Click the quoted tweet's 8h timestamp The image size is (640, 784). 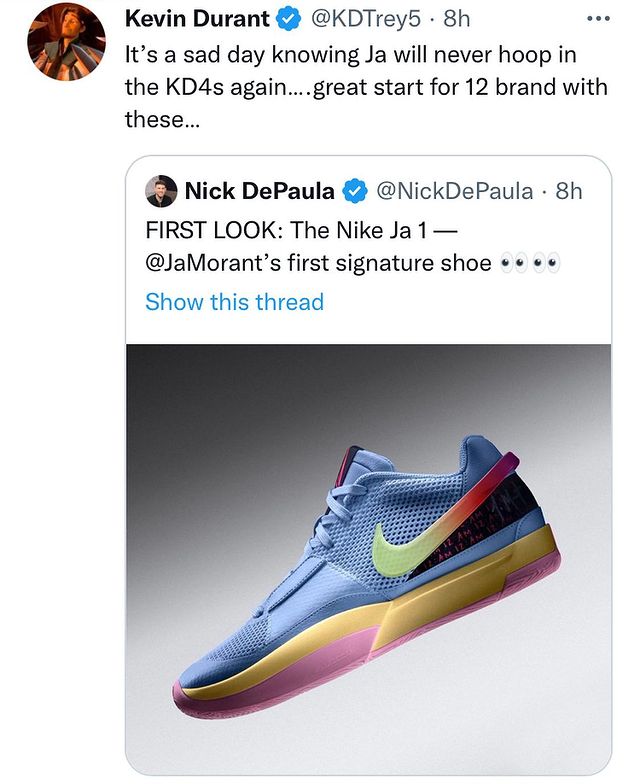(568, 191)
